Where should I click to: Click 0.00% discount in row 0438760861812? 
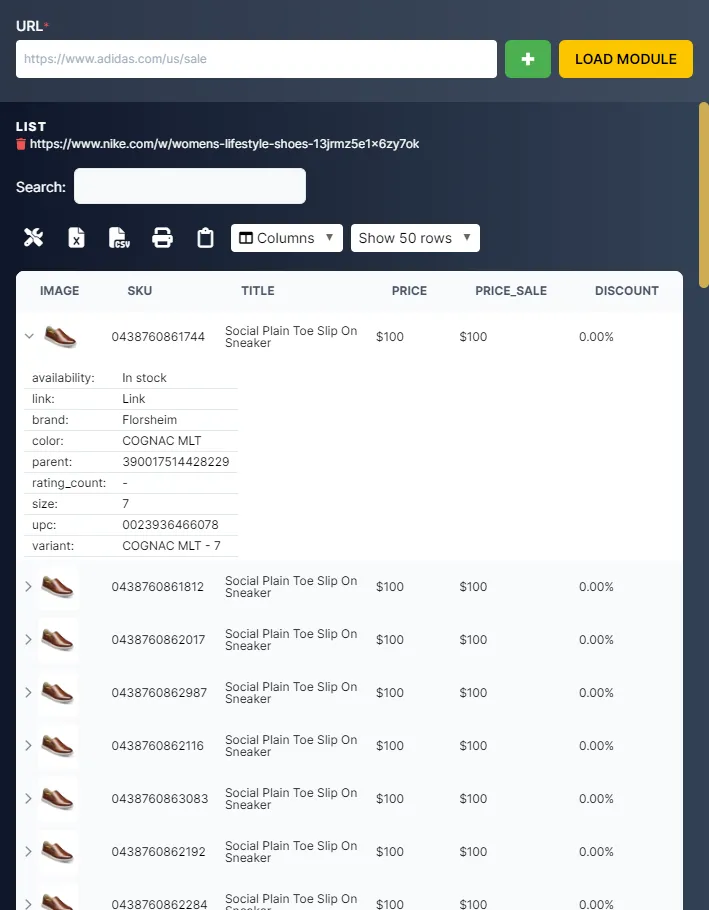coord(596,587)
